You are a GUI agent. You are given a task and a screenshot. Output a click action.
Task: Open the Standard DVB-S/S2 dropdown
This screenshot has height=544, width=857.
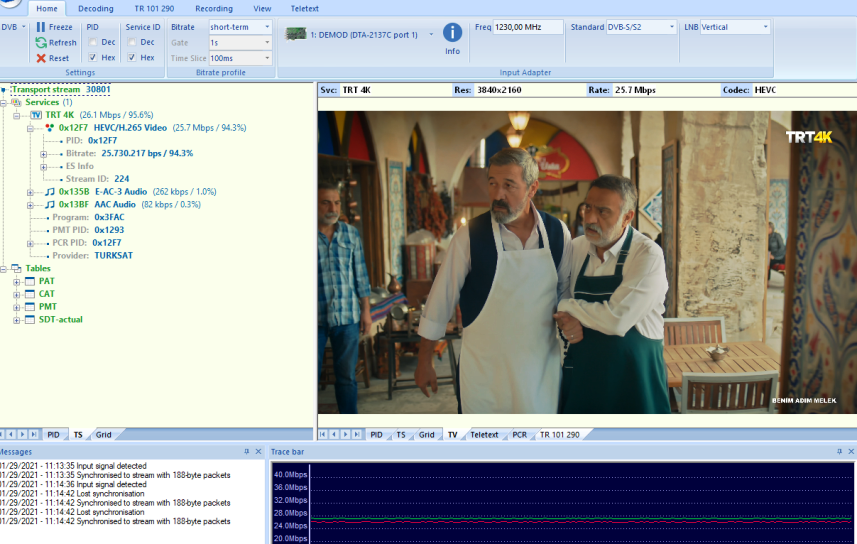pos(672,27)
